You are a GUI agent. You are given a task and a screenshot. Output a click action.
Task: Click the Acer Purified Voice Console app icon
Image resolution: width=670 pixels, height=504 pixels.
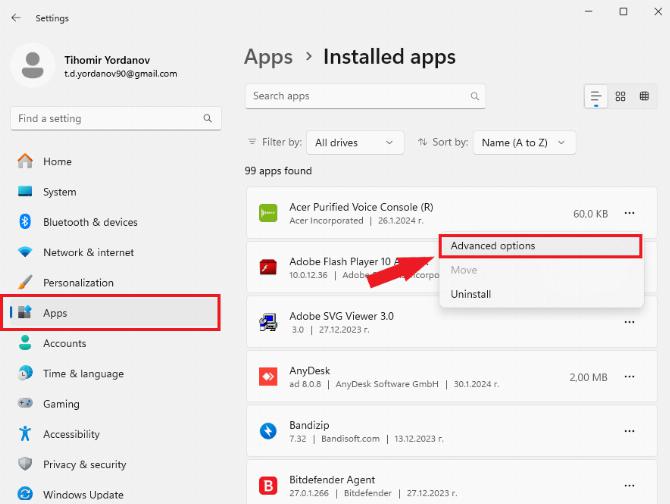[268, 213]
